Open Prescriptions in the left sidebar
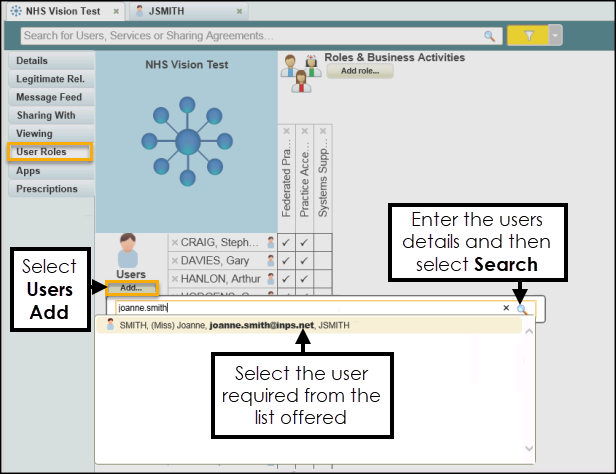The width and height of the screenshot is (616, 474). [x=46, y=189]
